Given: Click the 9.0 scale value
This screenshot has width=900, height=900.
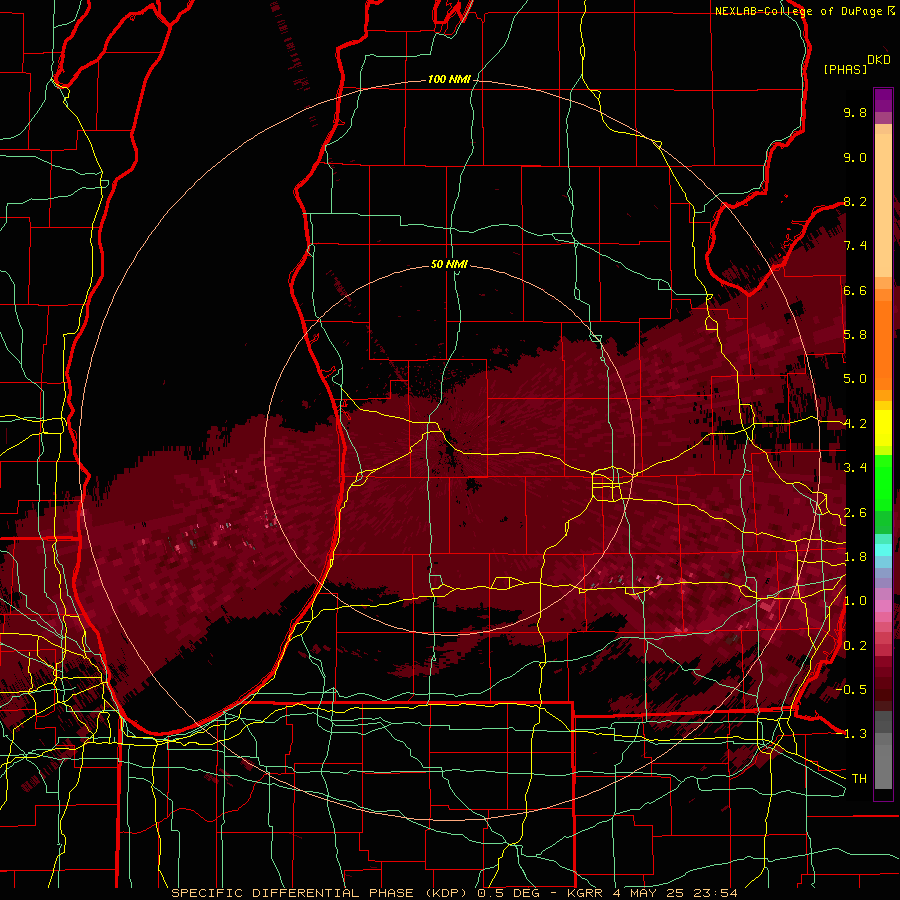Looking at the screenshot, I should [855, 157].
